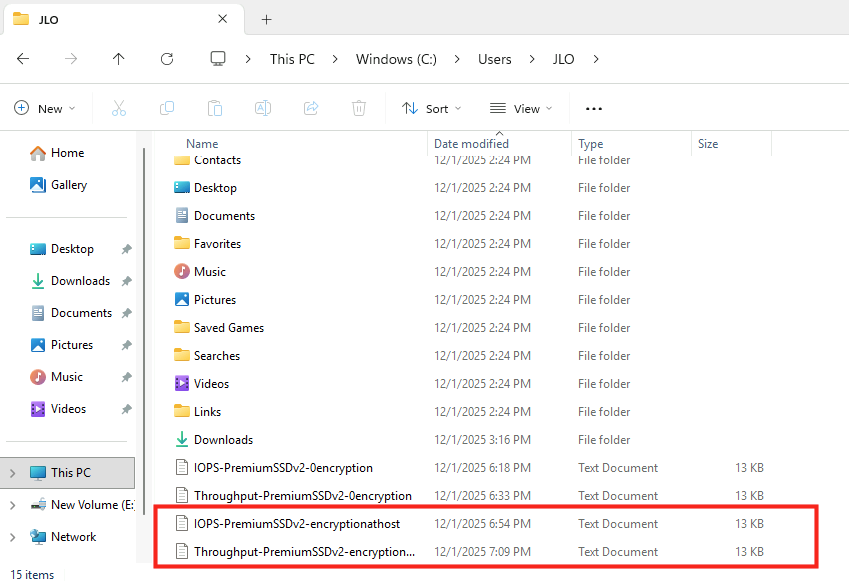Click the Share icon in toolbar
Image resolution: width=849 pixels, height=582 pixels.
click(311, 108)
